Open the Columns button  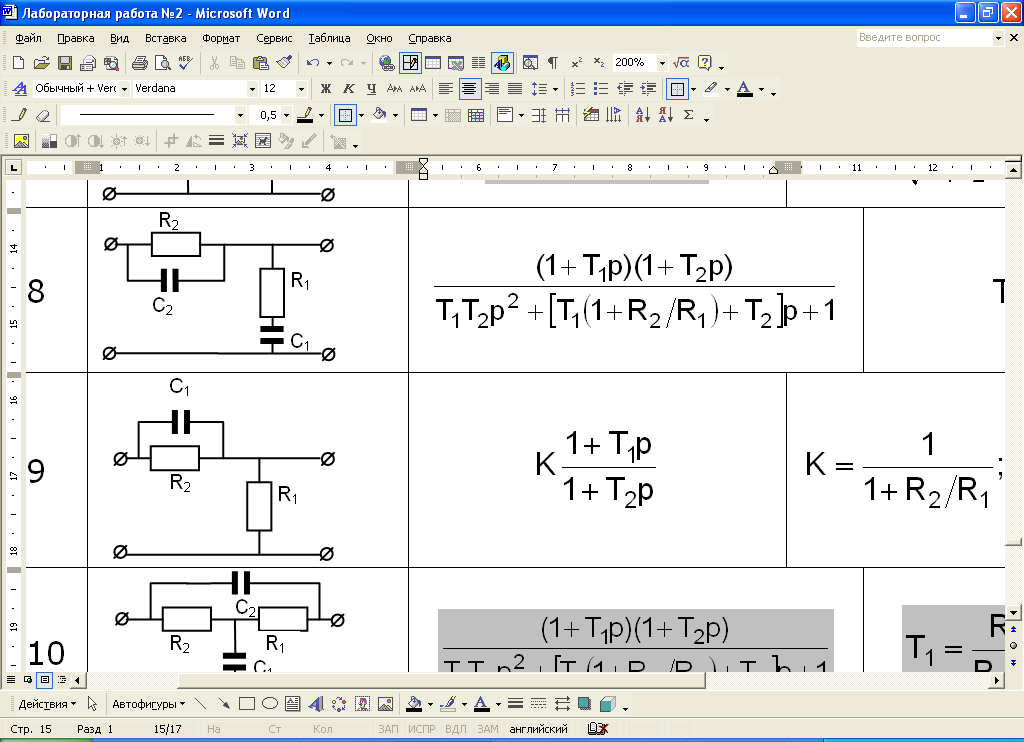click(x=479, y=63)
